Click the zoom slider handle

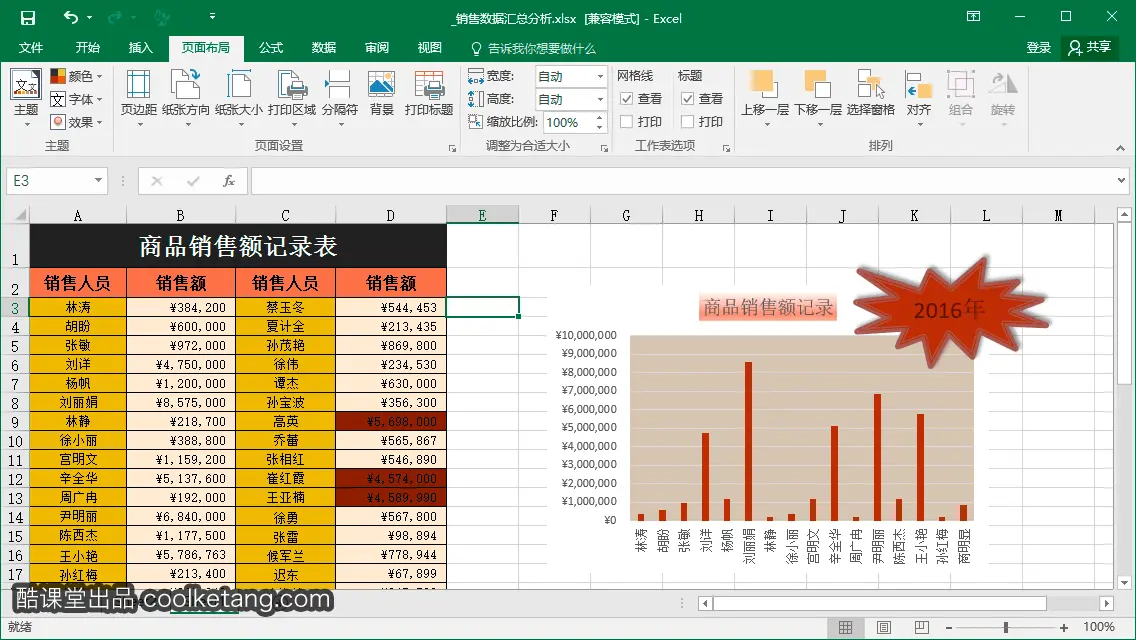(x=1006, y=628)
